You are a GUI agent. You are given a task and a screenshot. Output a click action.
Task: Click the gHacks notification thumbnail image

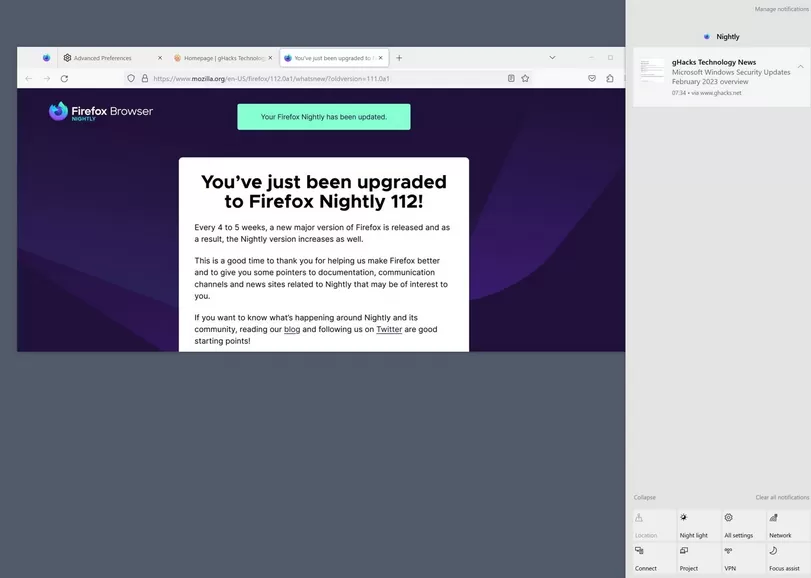coord(652,71)
